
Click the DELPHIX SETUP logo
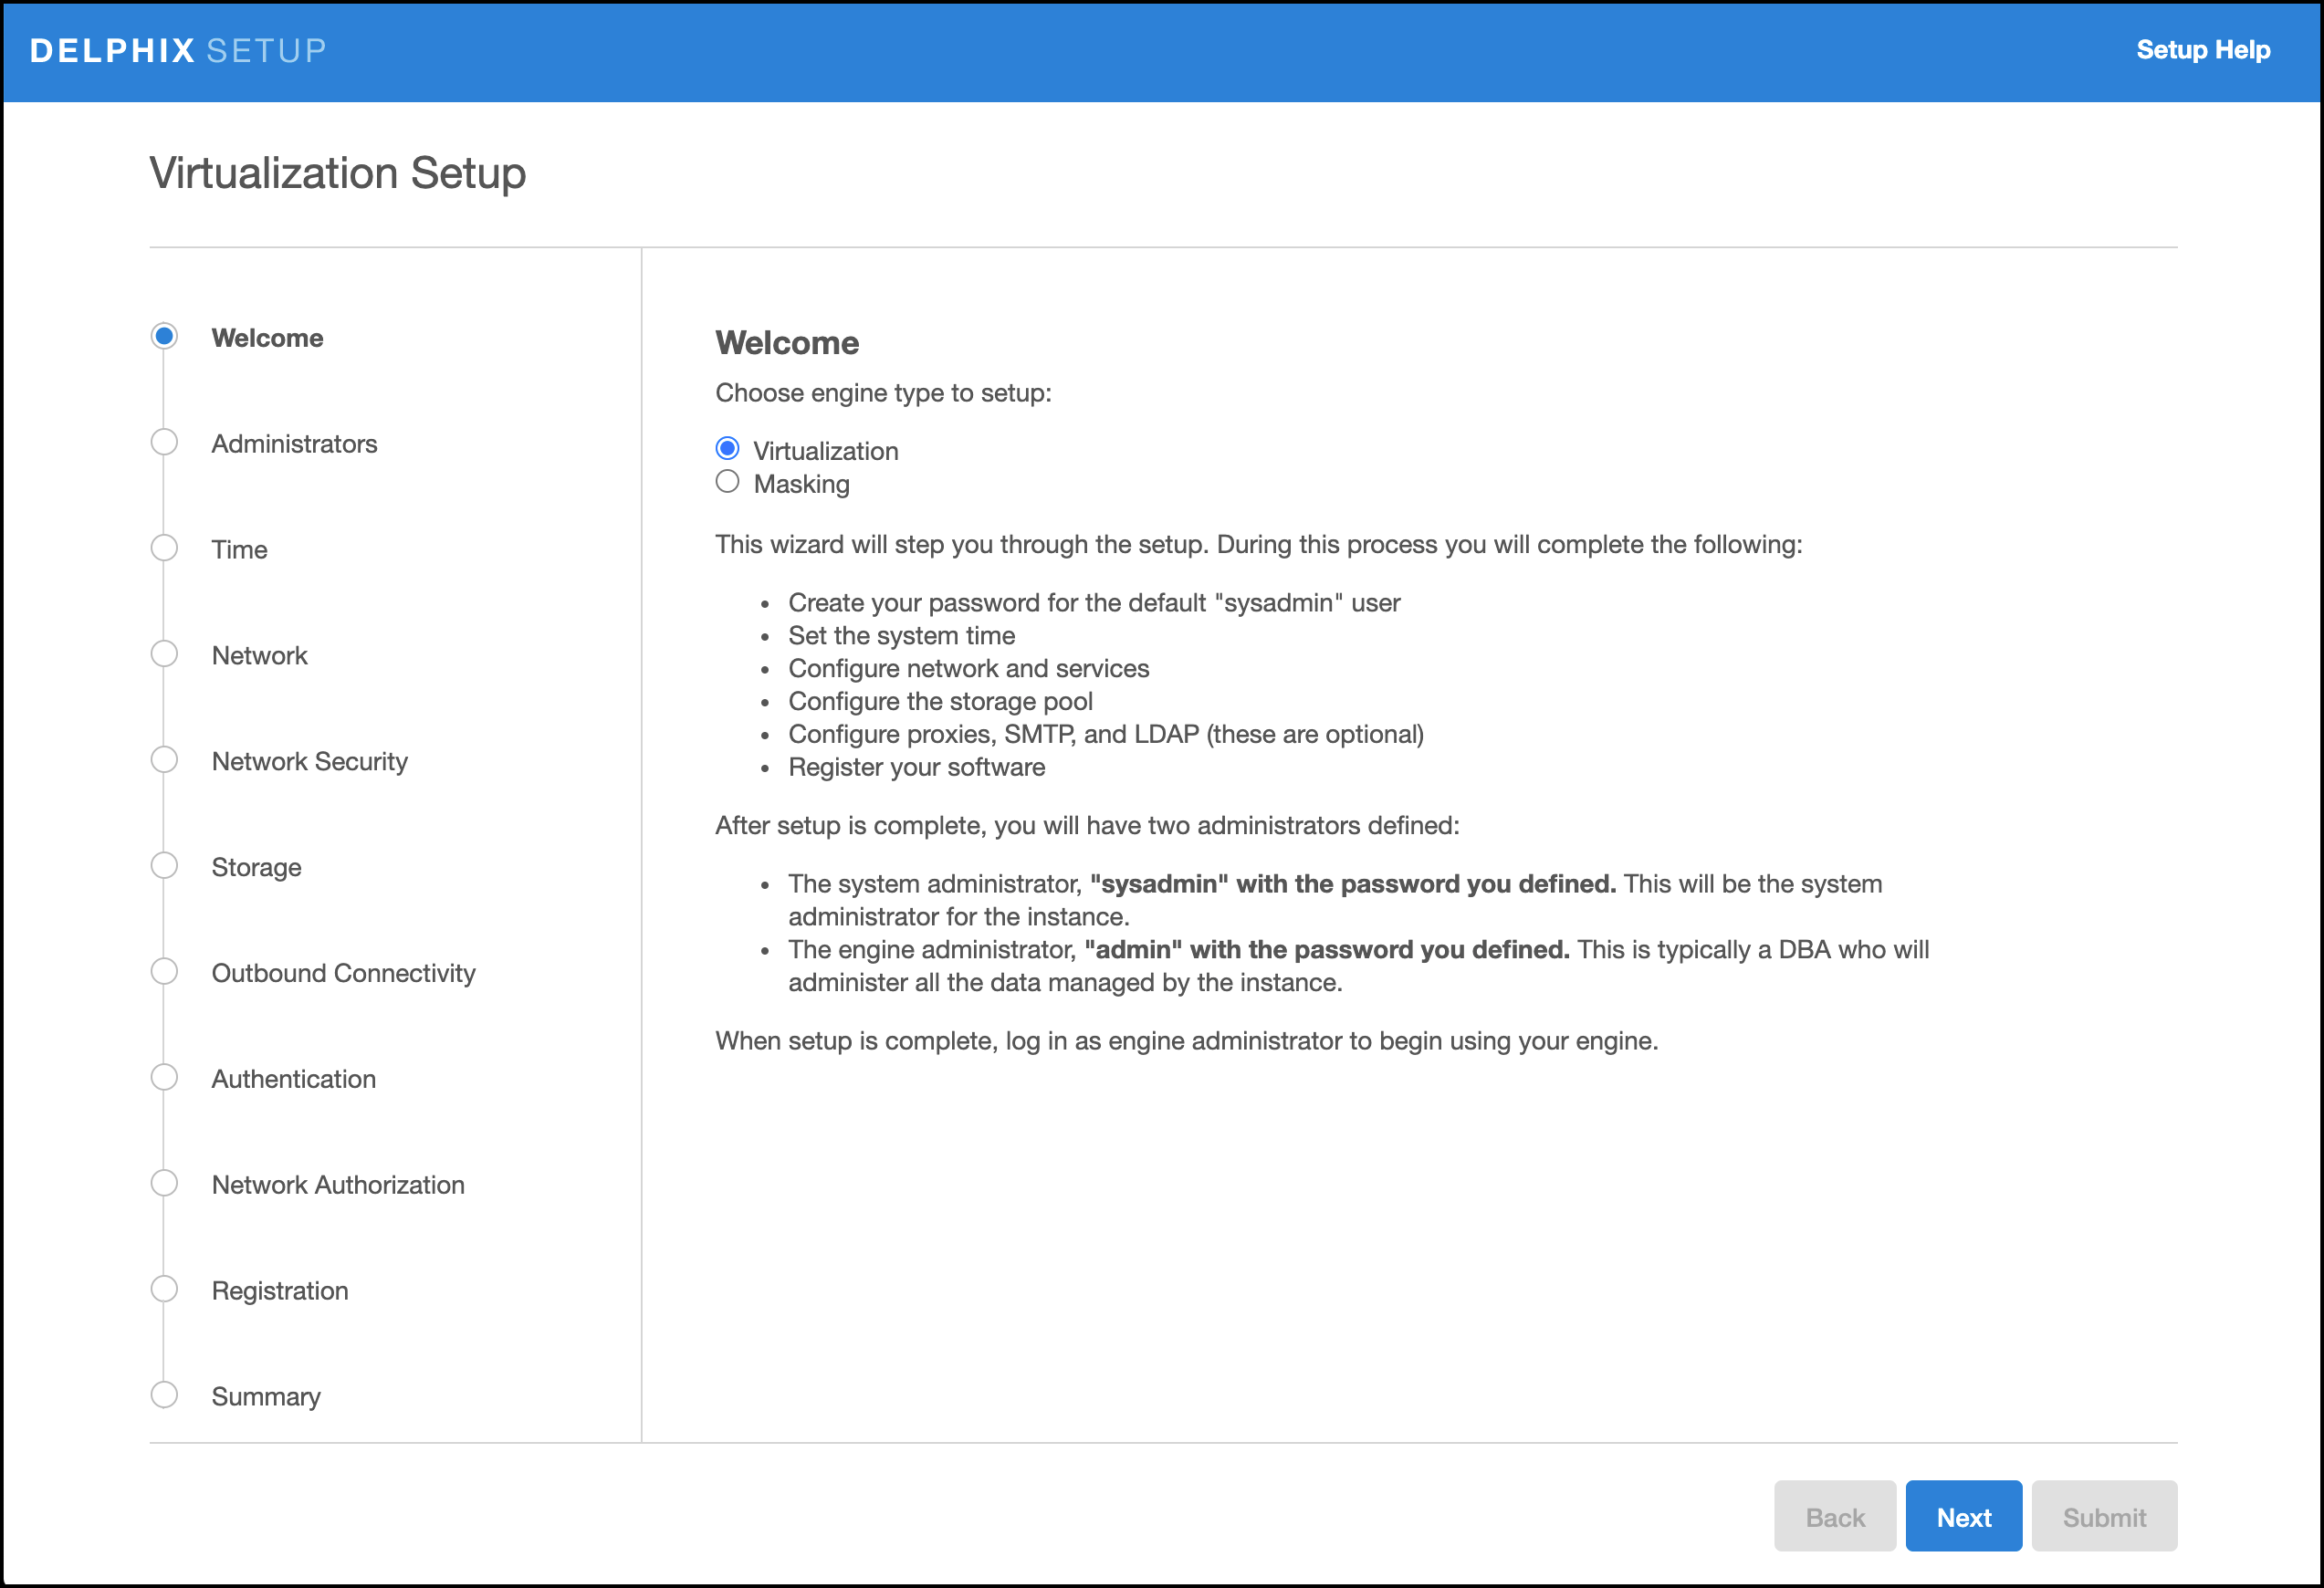pyautogui.click(x=178, y=50)
